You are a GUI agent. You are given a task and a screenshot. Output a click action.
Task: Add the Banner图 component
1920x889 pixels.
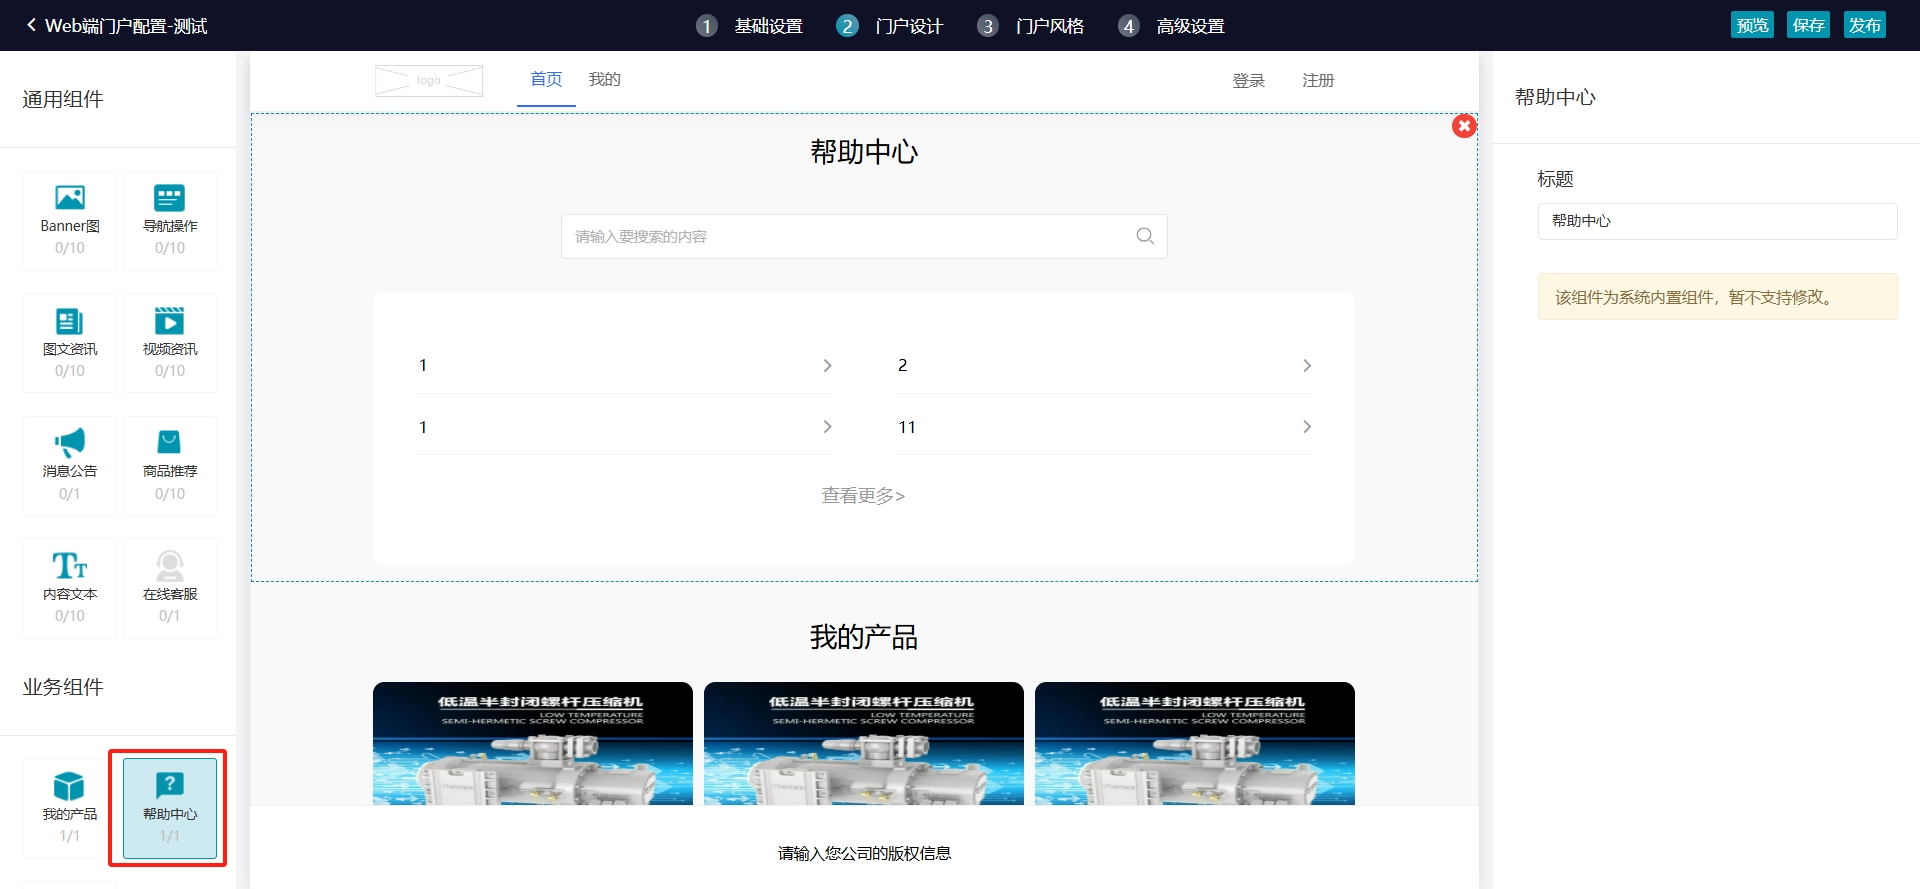point(70,221)
